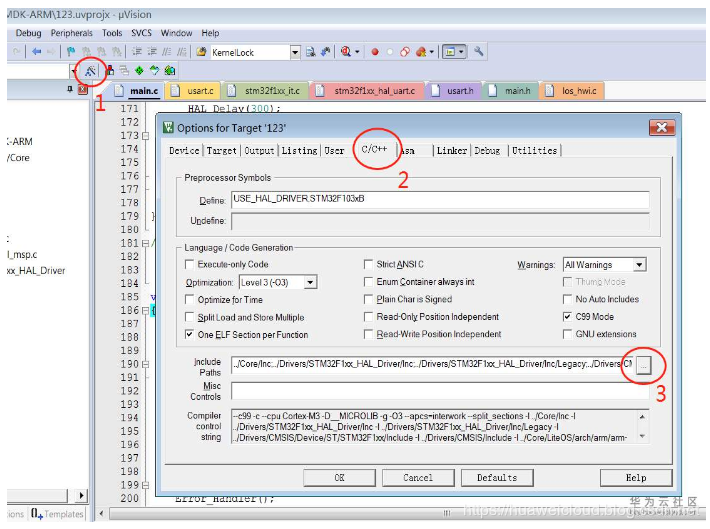This screenshot has height=529, width=710.
Task: Comment out selection icon
Action: click(x=167, y=52)
